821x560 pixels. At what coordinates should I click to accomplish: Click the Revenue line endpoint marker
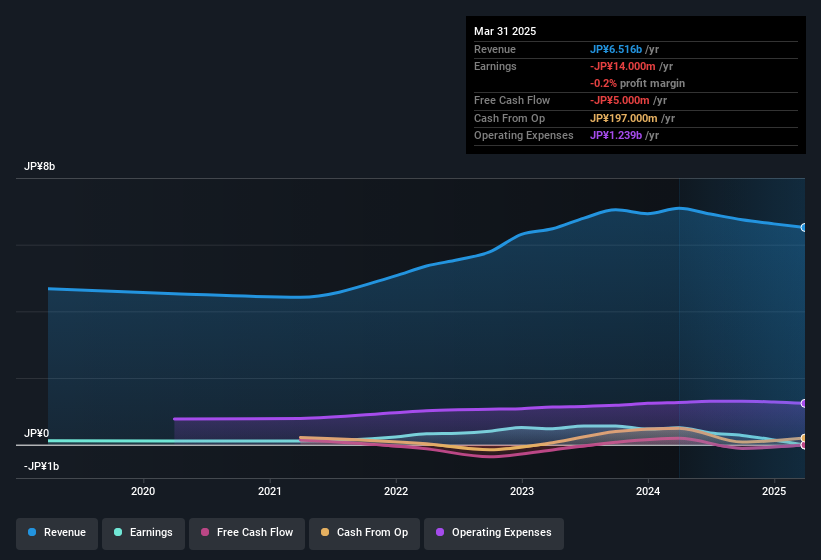[804, 228]
